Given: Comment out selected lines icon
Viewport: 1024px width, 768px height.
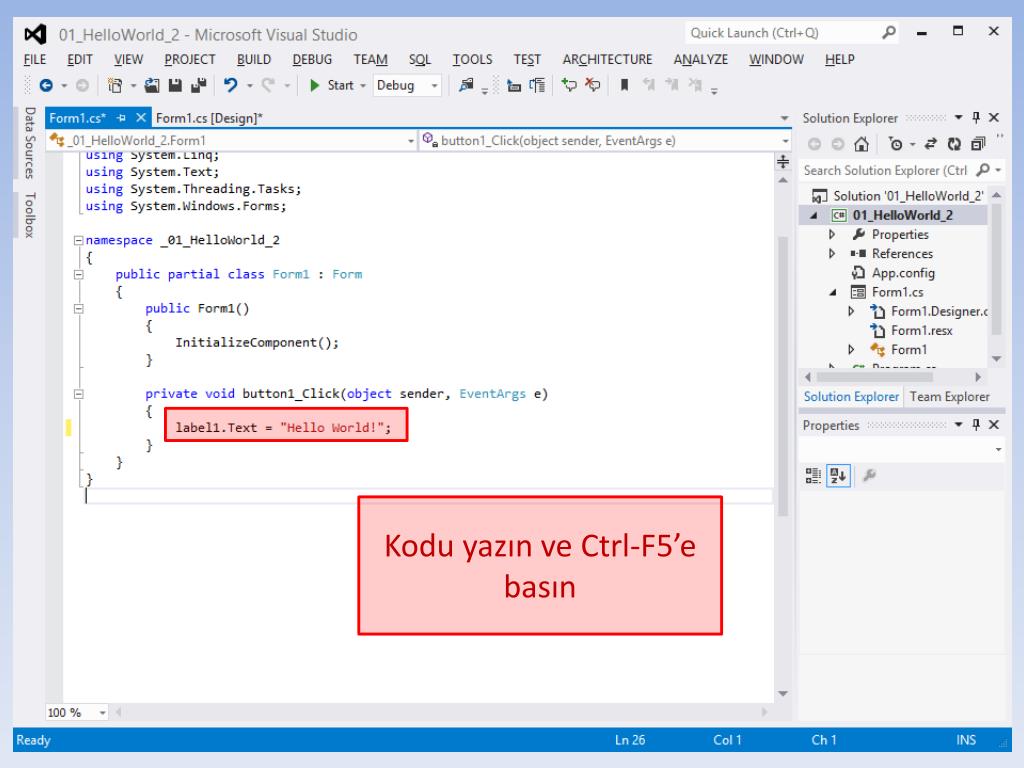Looking at the screenshot, I should click(569, 86).
